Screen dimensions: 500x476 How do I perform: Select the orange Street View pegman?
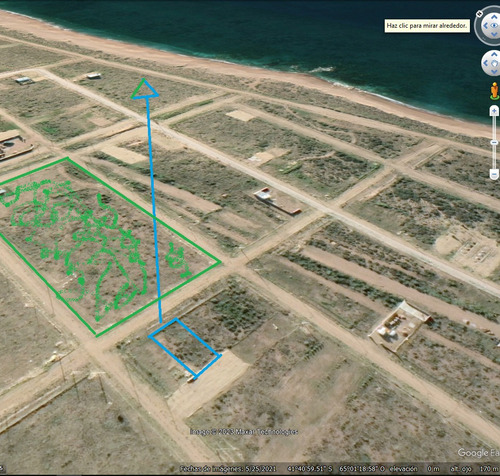point(495,91)
